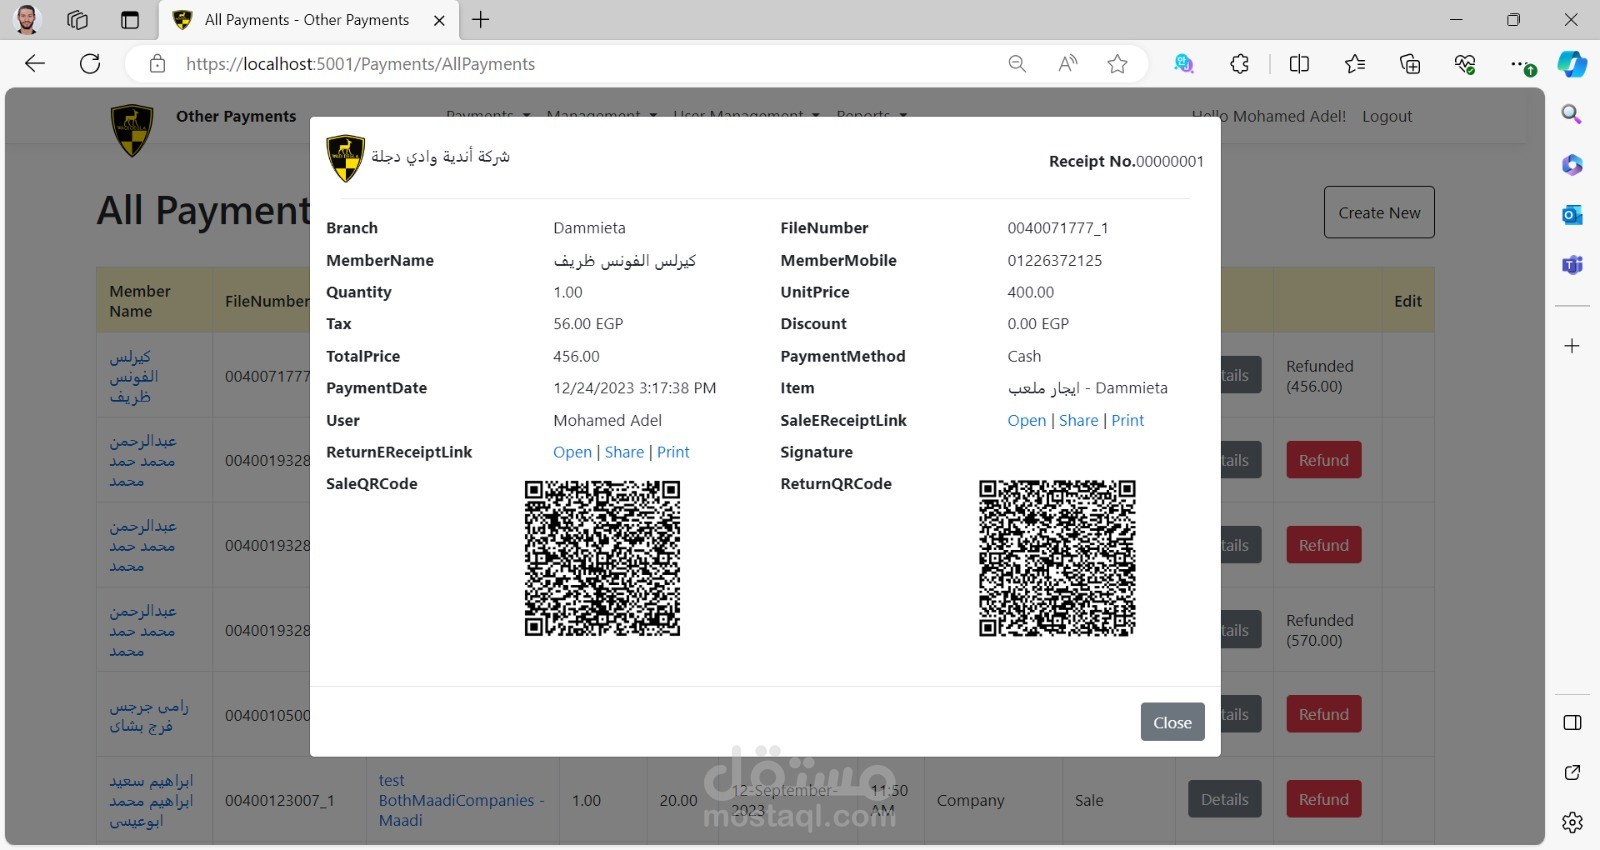Refresh the current page
This screenshot has height=850, width=1600.
pyautogui.click(x=90, y=64)
